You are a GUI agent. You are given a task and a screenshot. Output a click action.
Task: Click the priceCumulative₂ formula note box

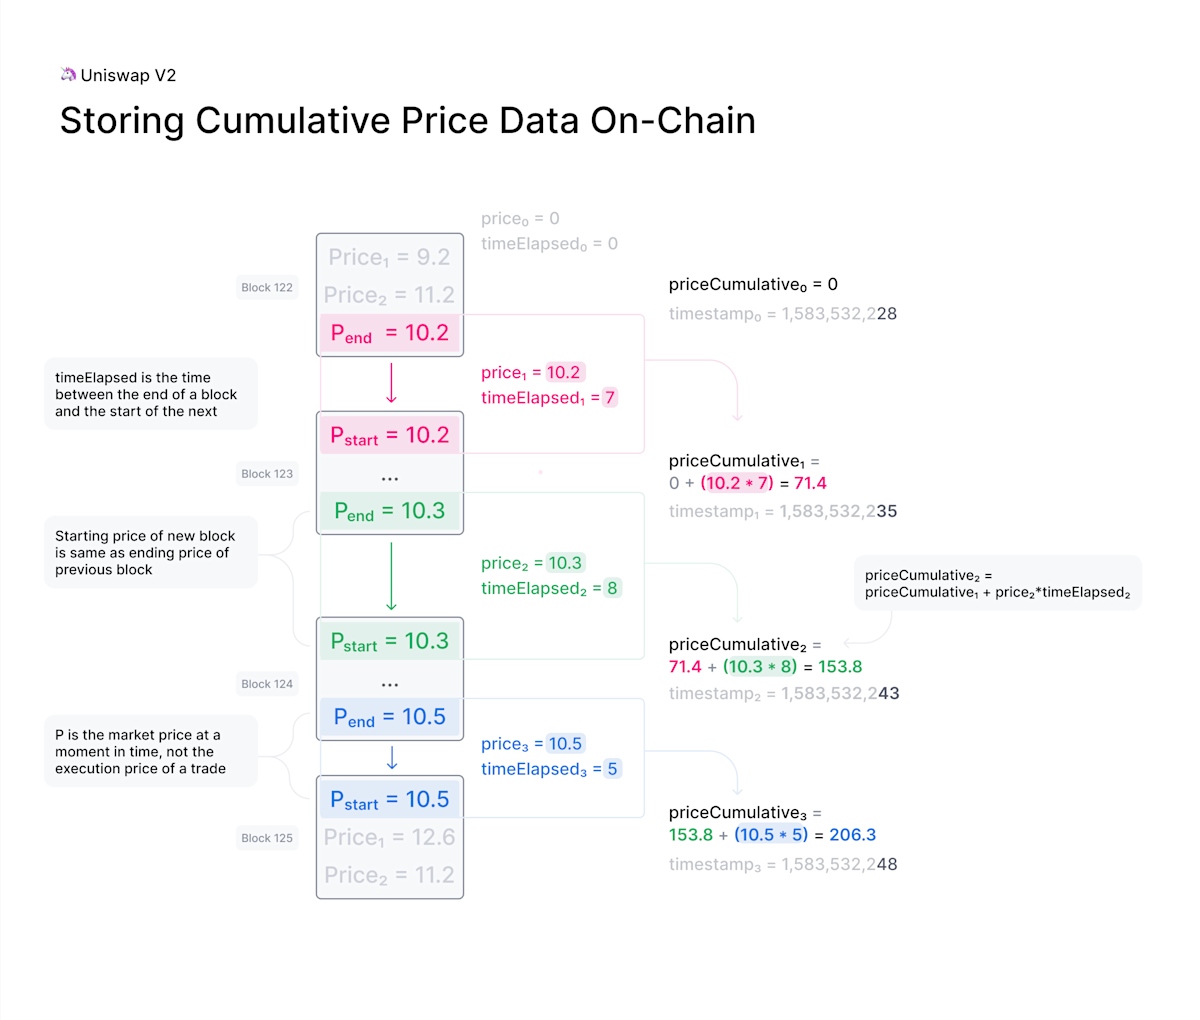coord(997,583)
